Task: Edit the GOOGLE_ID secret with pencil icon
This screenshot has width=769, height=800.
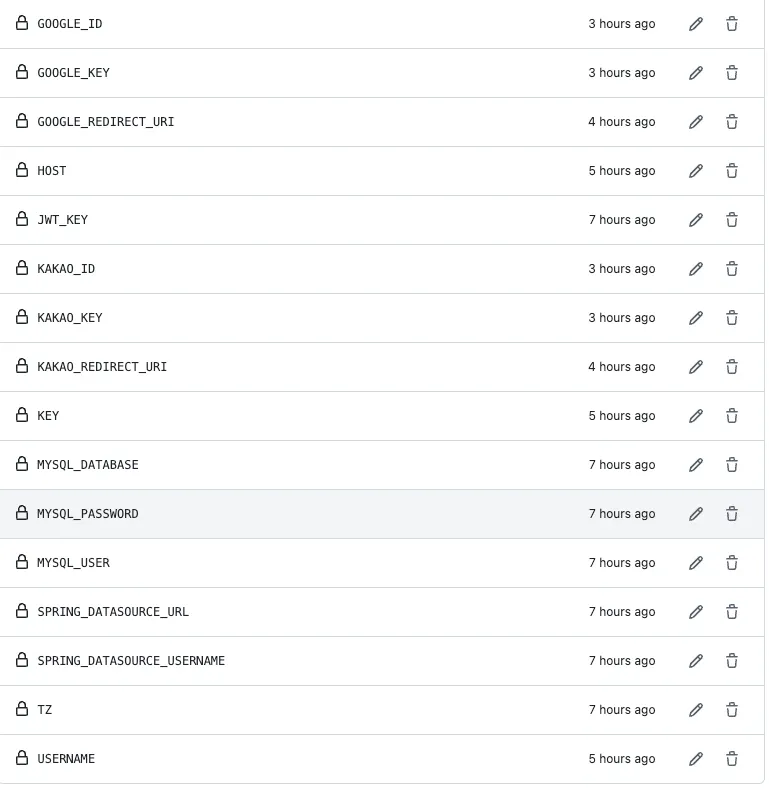Action: (x=696, y=24)
